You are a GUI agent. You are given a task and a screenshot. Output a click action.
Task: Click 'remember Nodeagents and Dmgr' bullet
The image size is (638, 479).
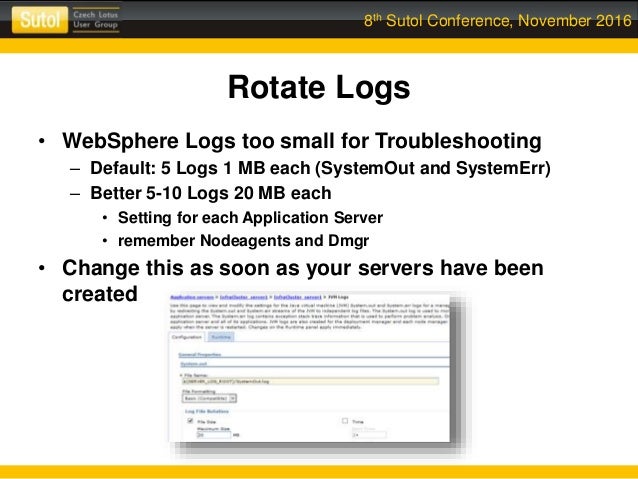pos(243,241)
